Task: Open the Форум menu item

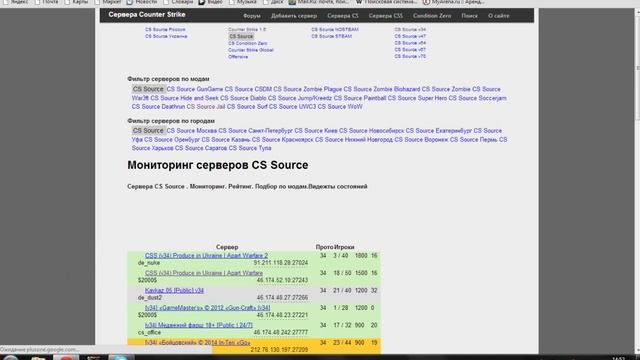Action: (251, 16)
